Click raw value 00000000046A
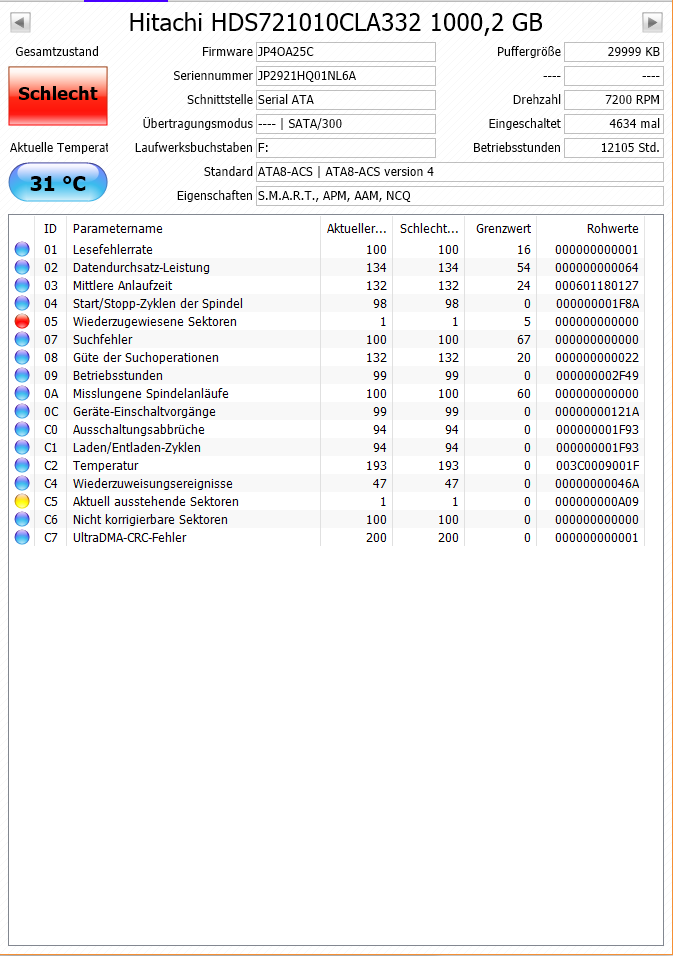The width and height of the screenshot is (673, 956). pyautogui.click(x=597, y=483)
